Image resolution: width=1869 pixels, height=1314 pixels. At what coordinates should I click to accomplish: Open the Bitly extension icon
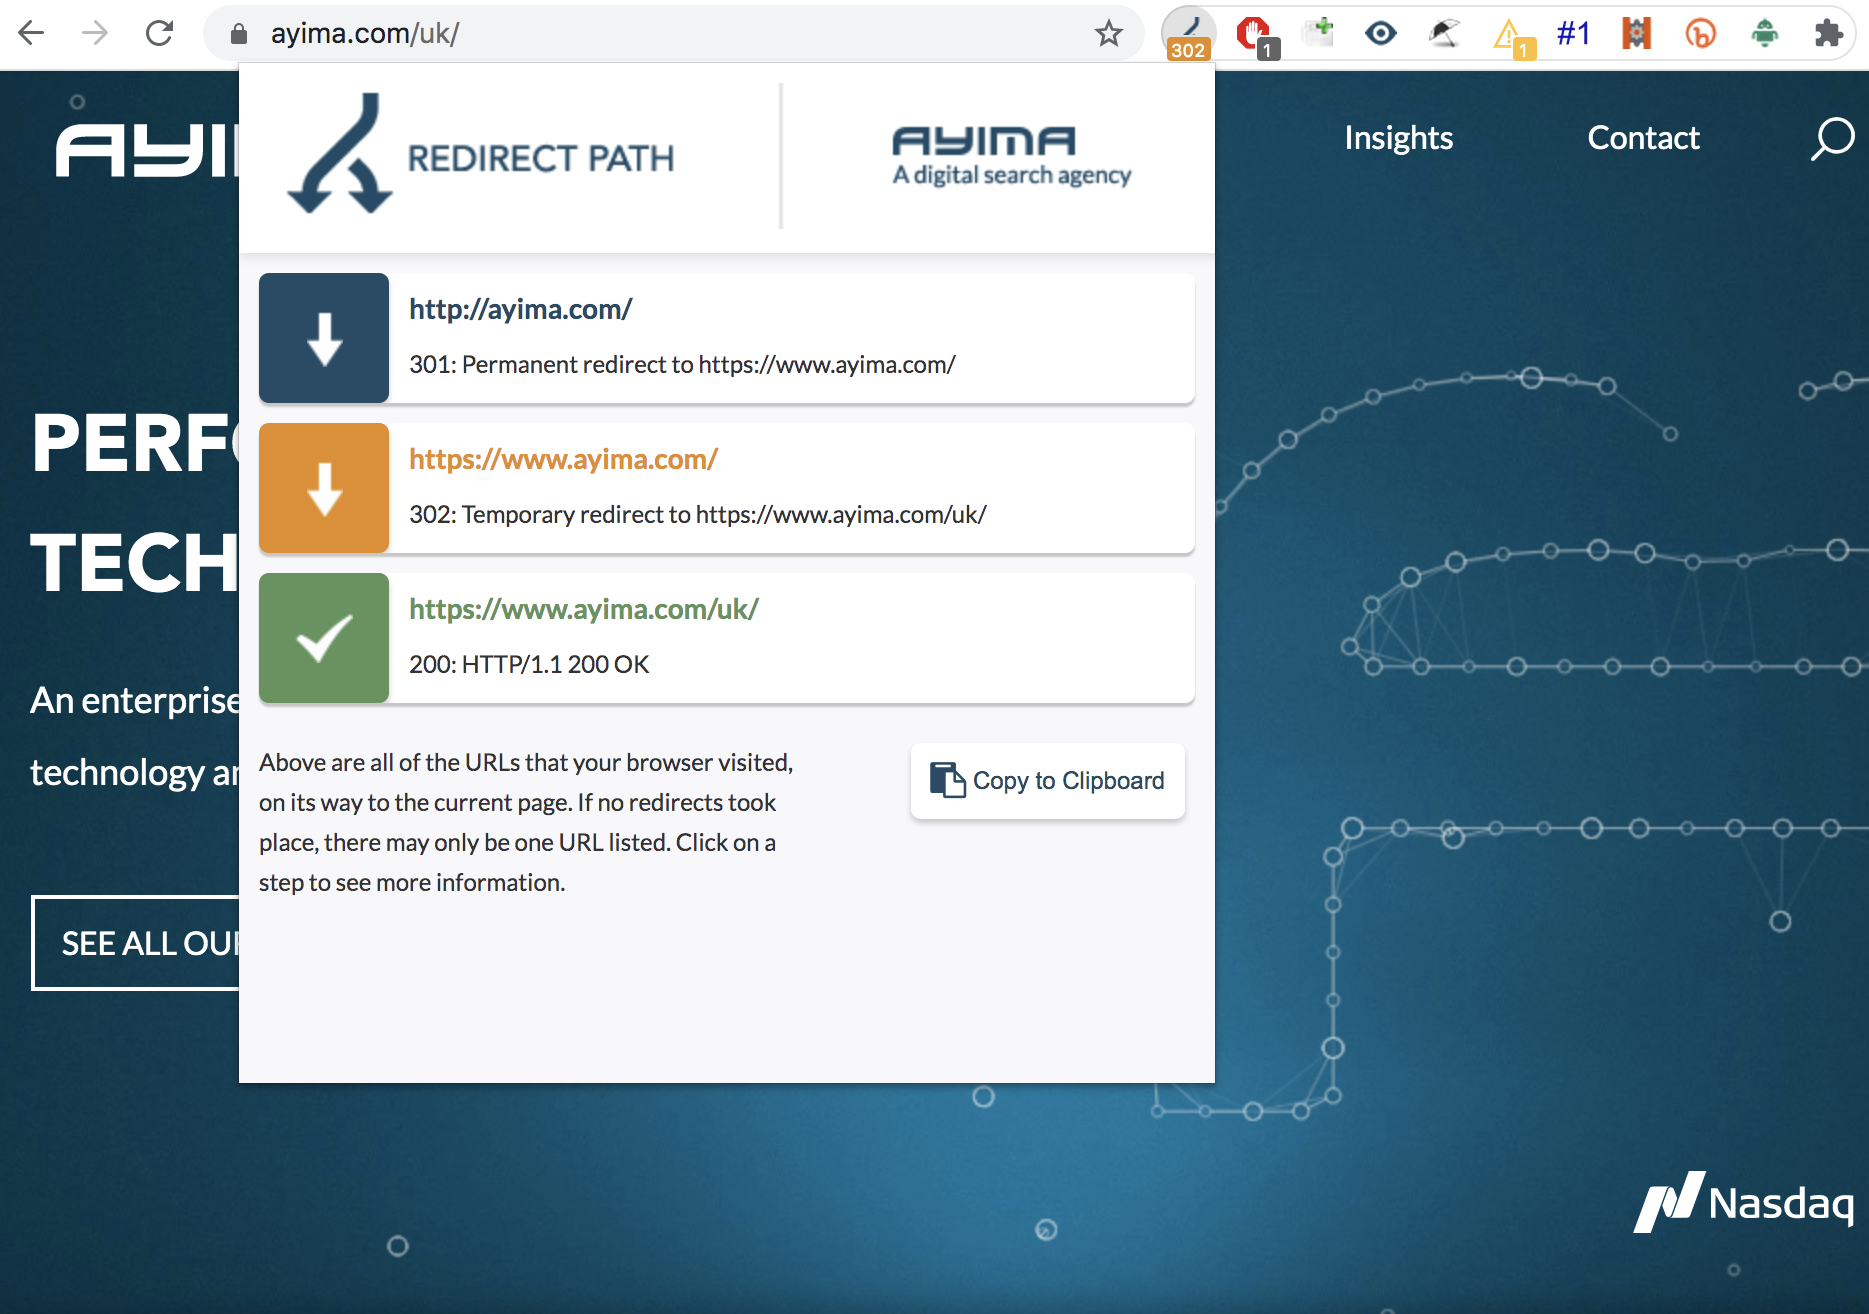[1700, 33]
